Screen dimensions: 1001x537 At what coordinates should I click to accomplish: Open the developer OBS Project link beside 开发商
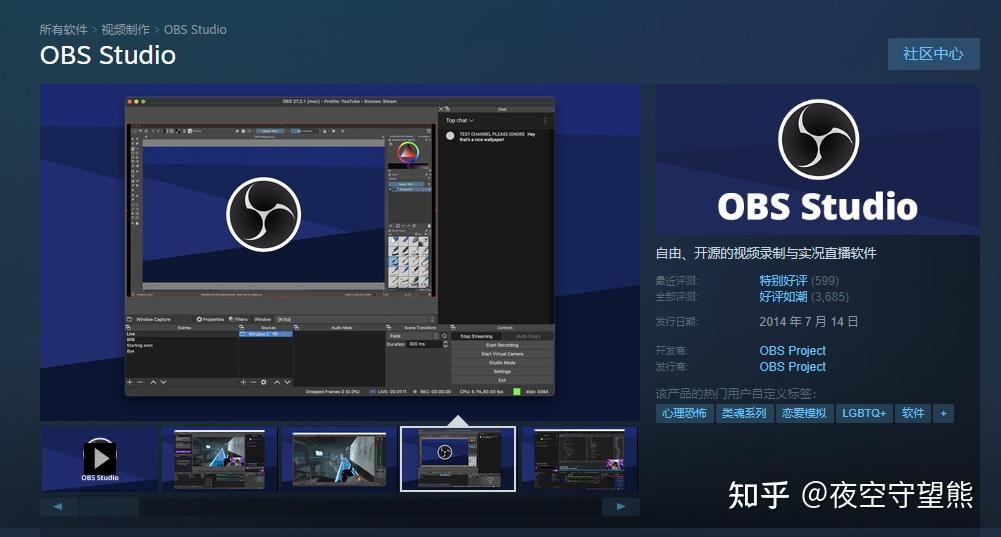[792, 351]
